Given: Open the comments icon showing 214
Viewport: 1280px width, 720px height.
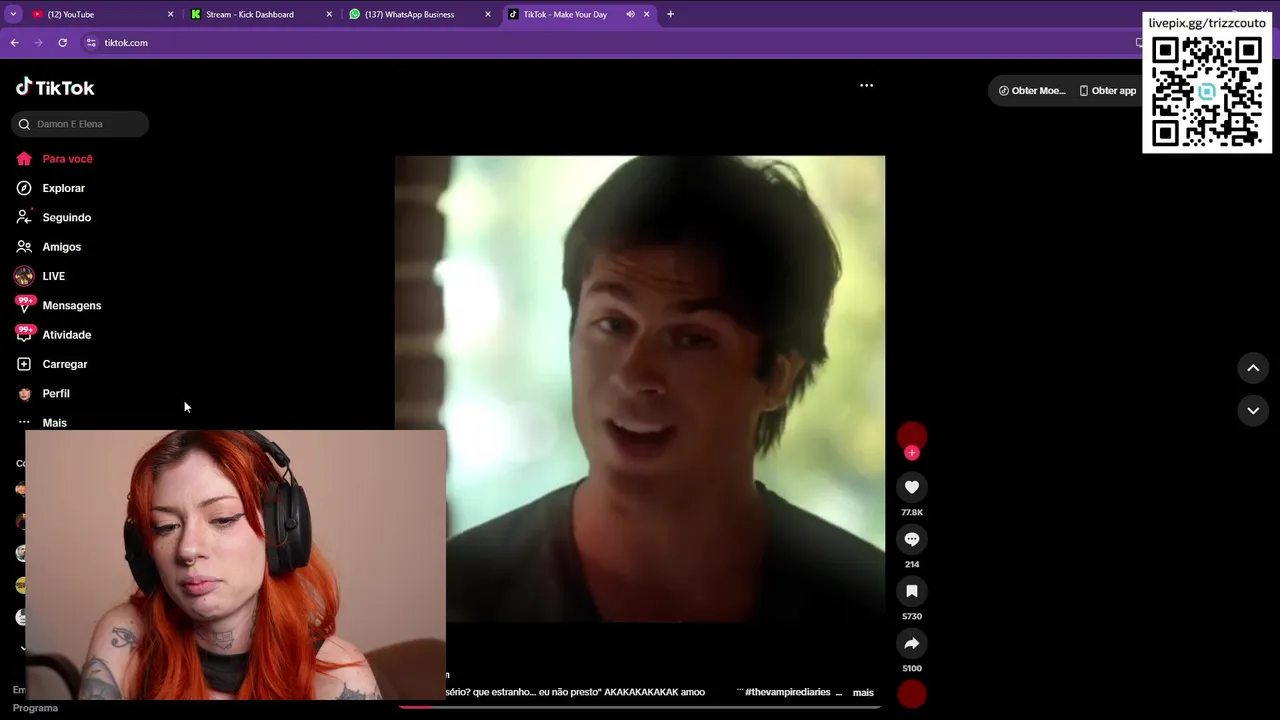Looking at the screenshot, I should (x=912, y=539).
